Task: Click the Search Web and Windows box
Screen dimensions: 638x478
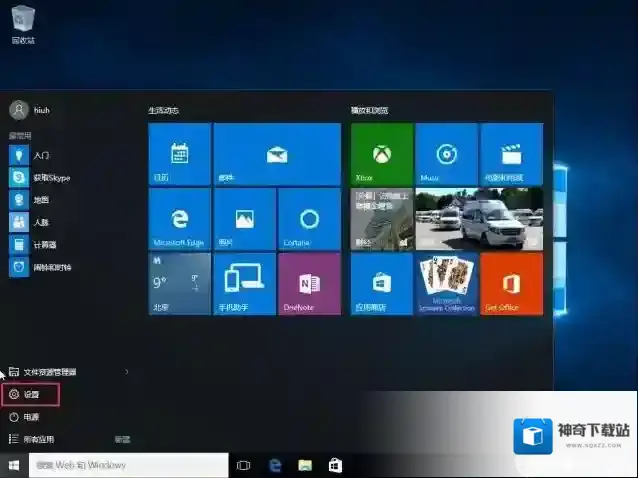Action: (x=128, y=465)
